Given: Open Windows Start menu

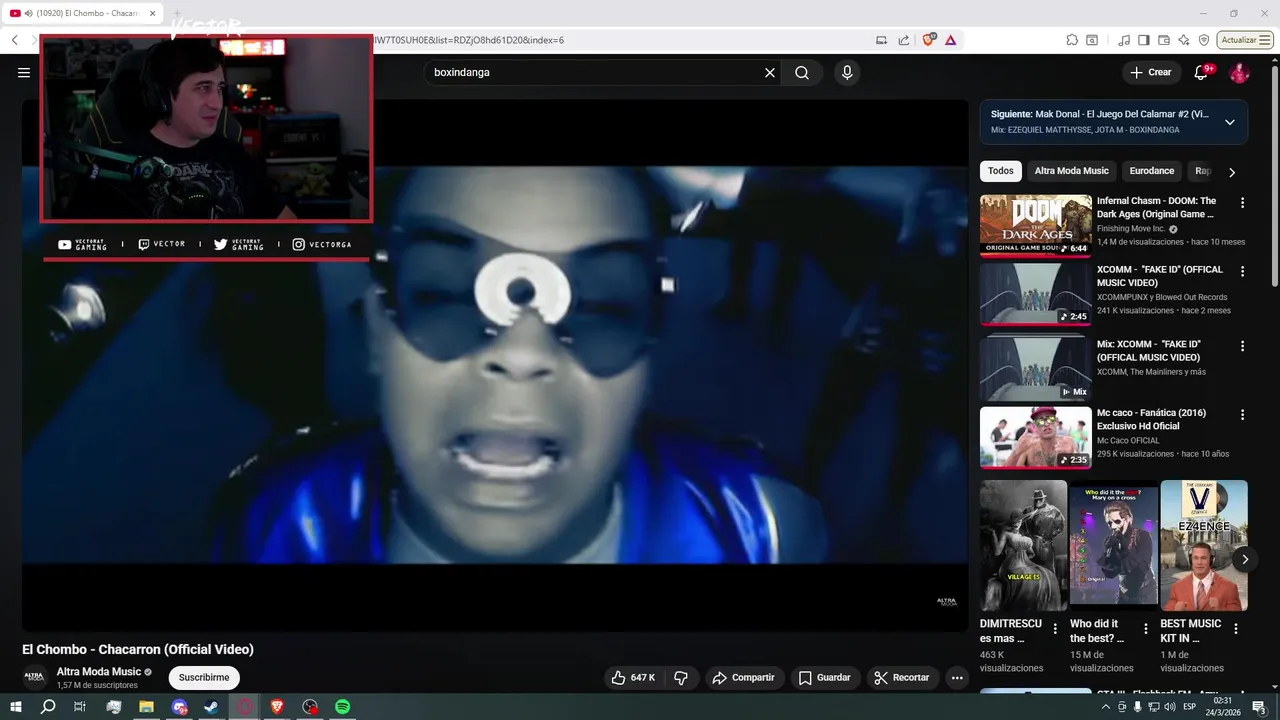Looking at the screenshot, I should (x=16, y=707).
